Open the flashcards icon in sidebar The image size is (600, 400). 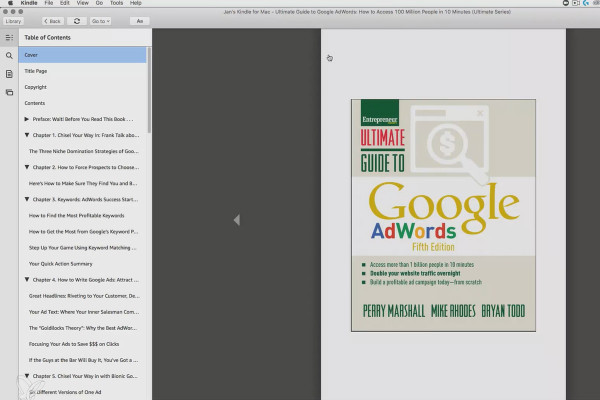9,92
